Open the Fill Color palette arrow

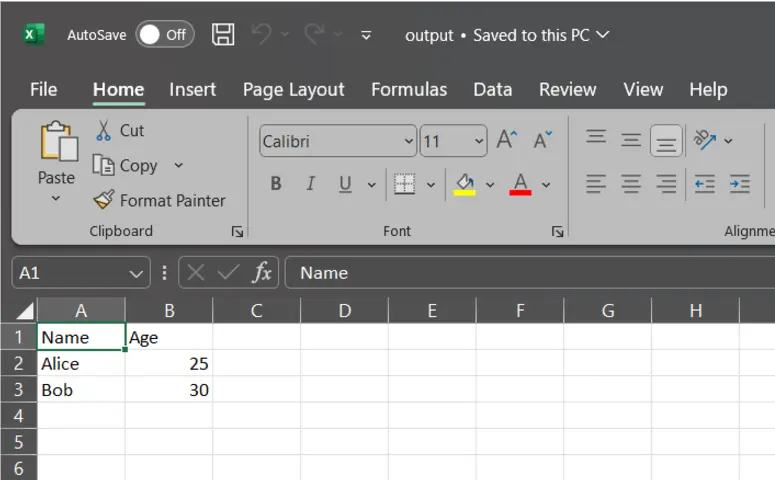[x=490, y=185]
